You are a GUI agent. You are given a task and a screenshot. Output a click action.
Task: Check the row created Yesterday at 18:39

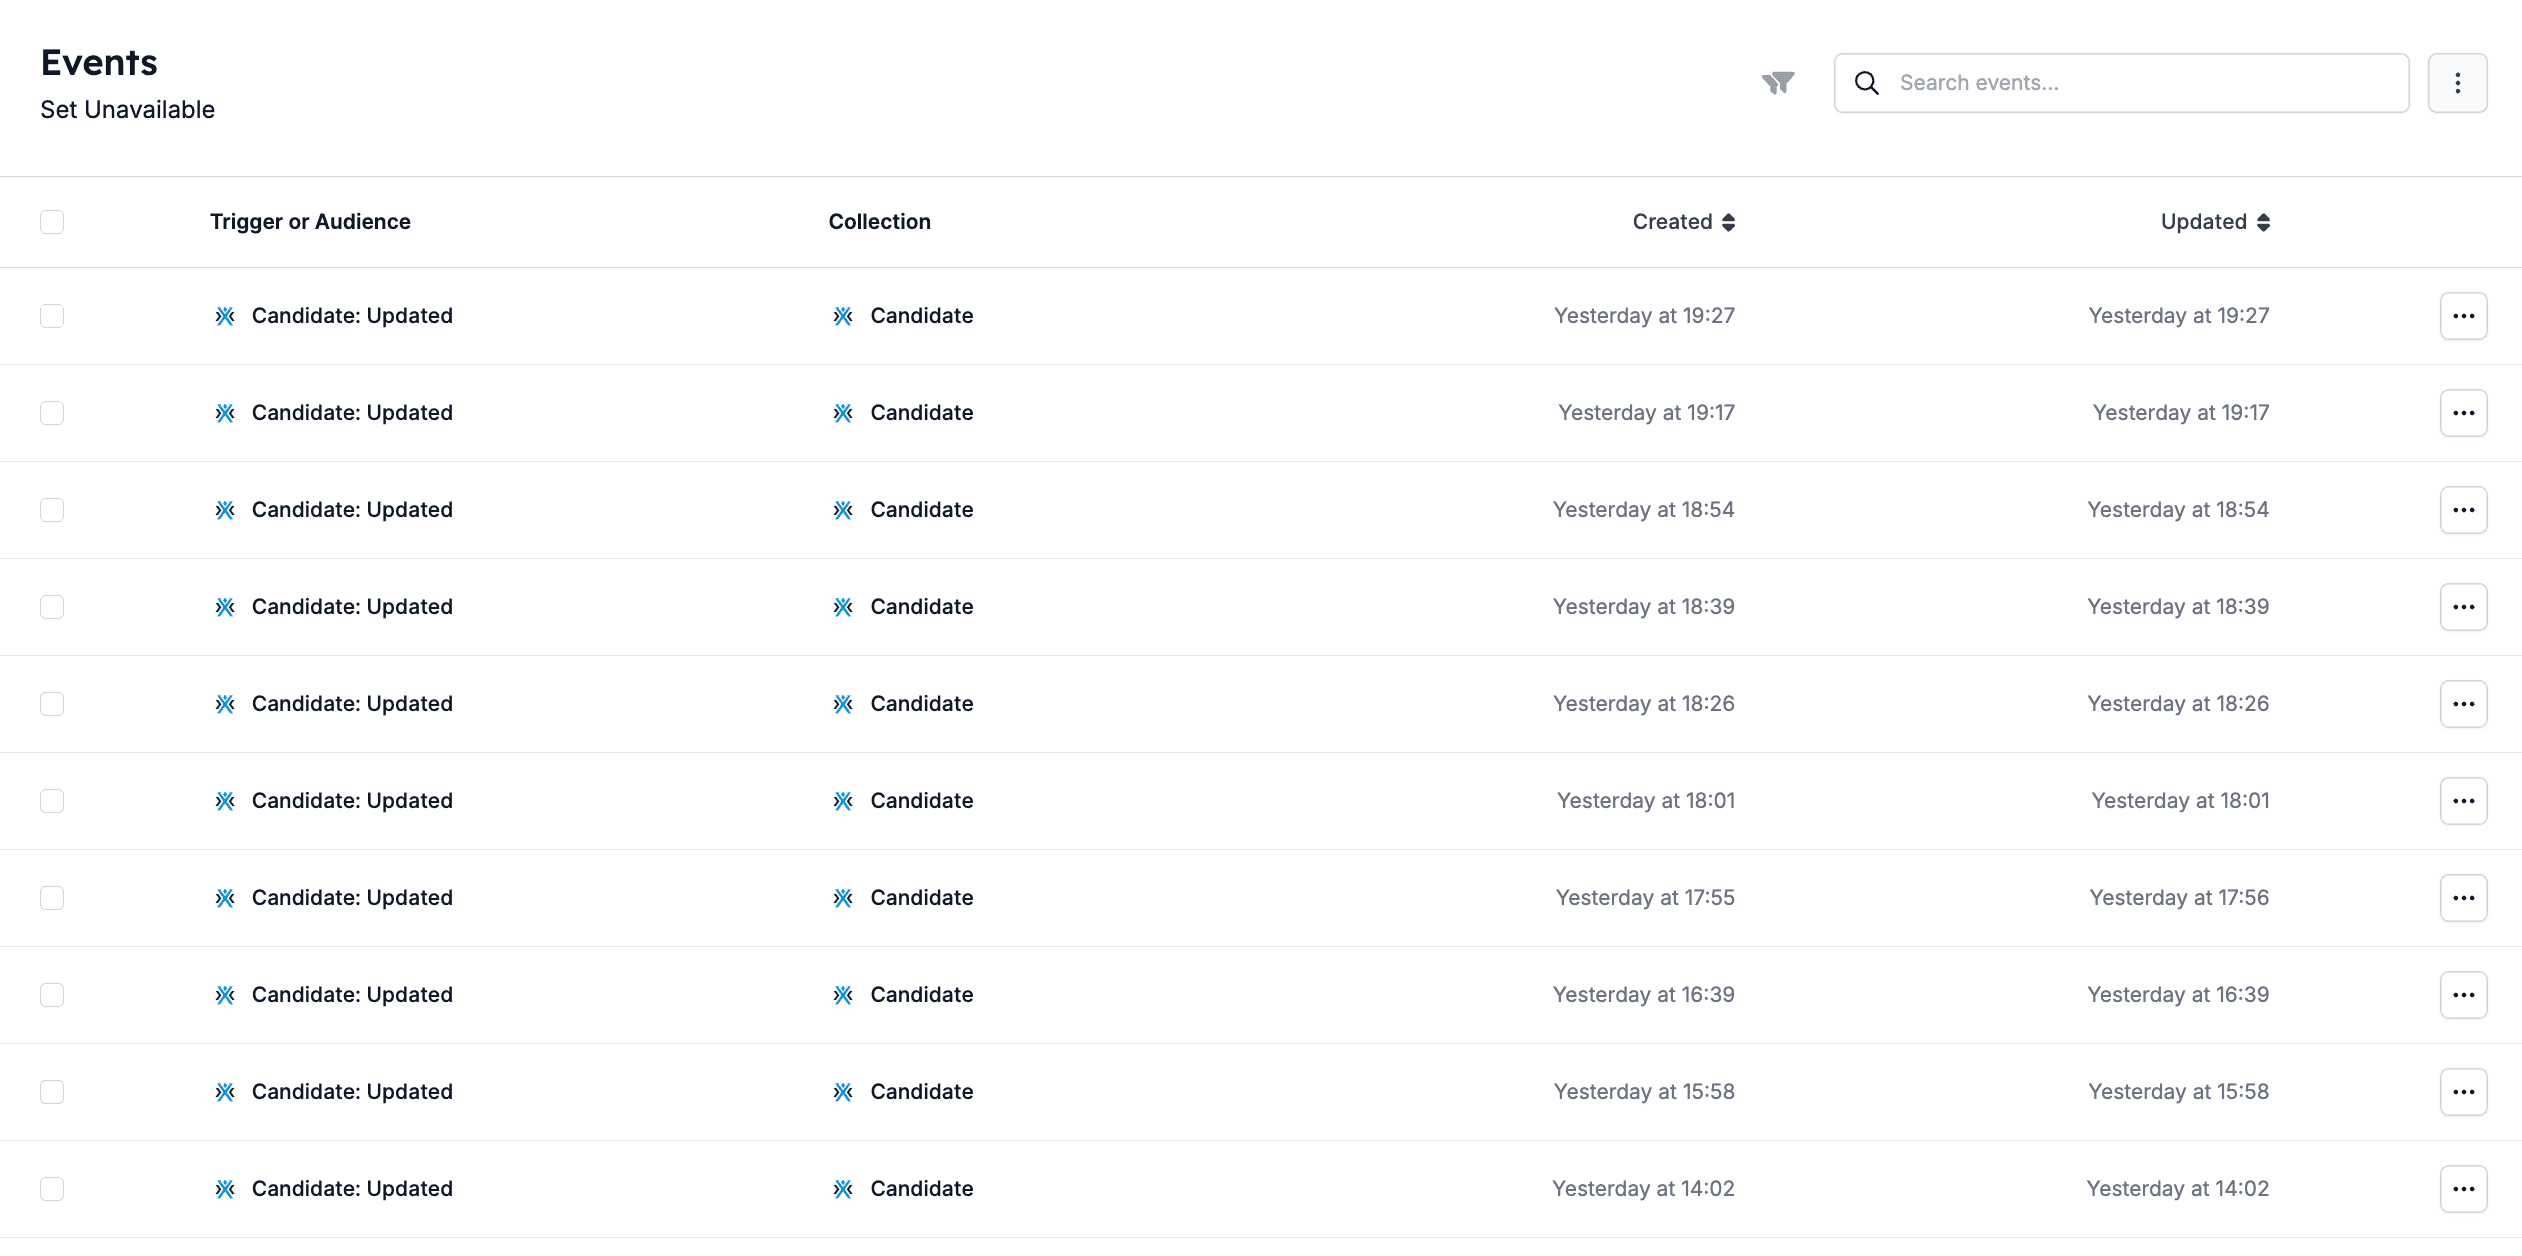point(52,607)
